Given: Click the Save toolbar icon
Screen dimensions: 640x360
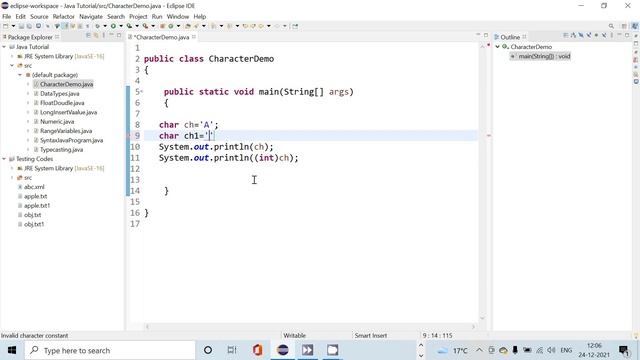Looking at the screenshot, I should click(21, 26).
